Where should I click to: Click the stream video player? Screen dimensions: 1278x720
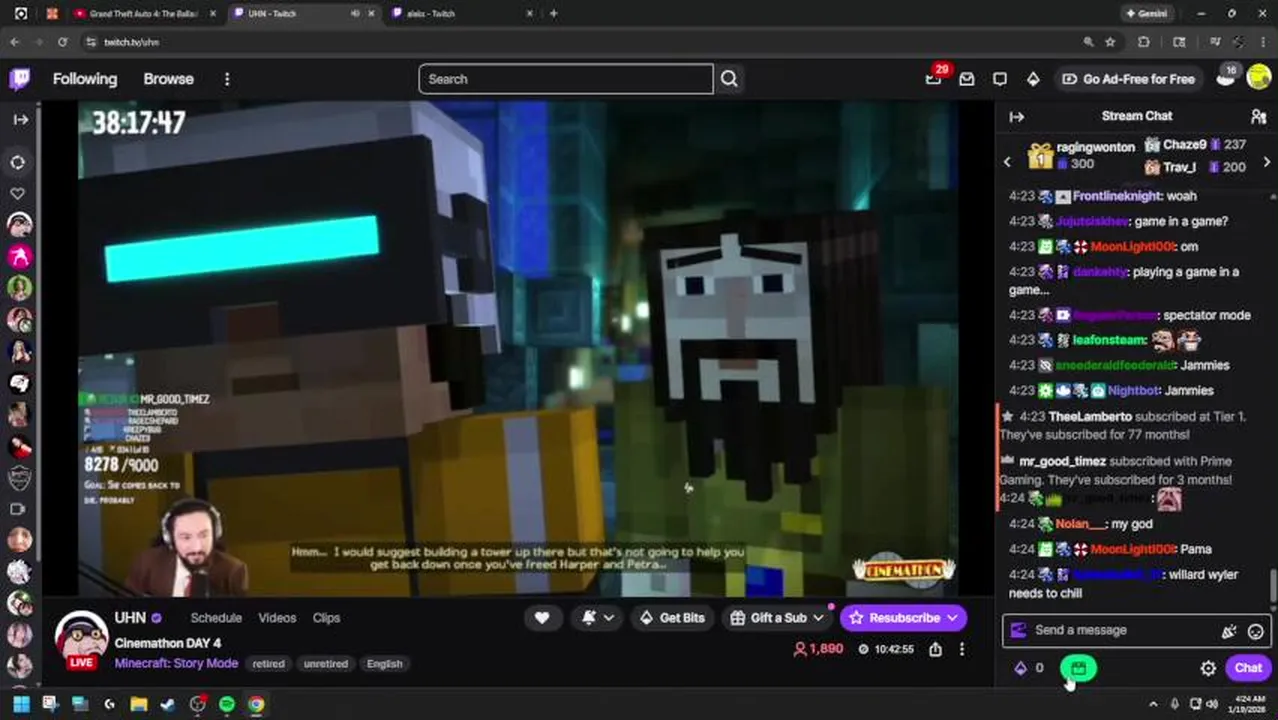coord(518,348)
